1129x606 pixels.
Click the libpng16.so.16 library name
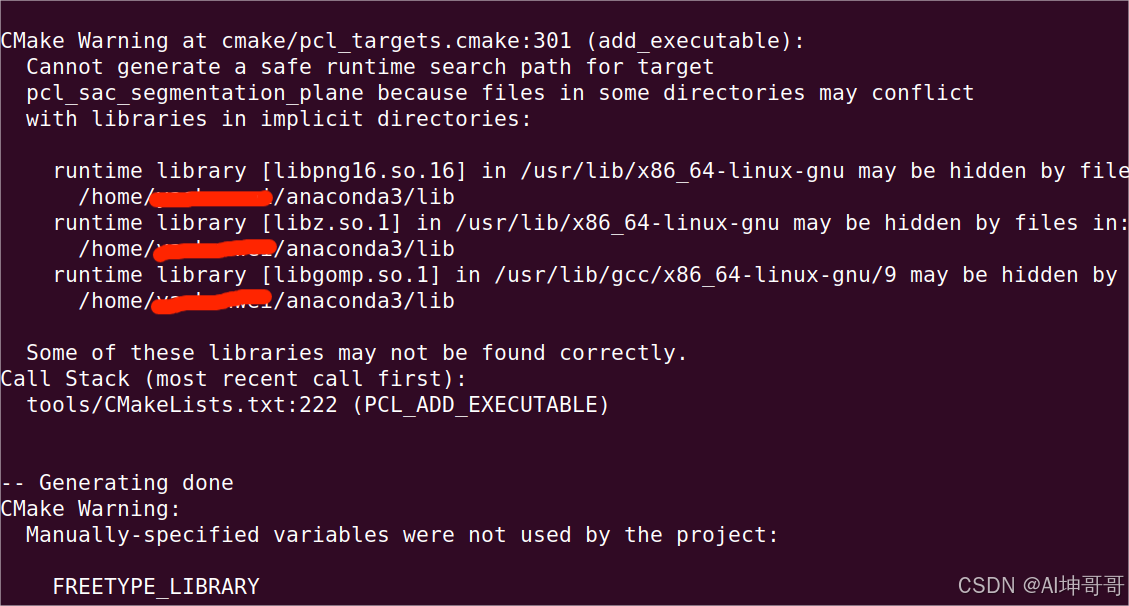(364, 171)
